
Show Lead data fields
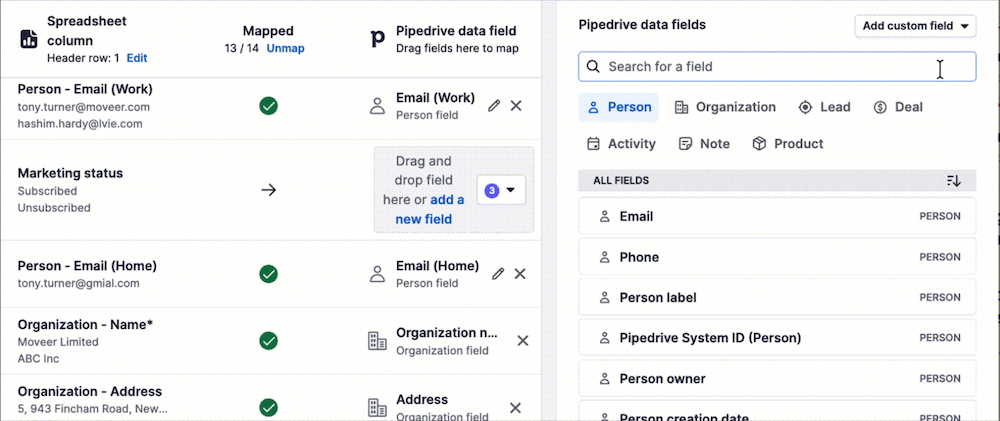pyautogui.click(x=823, y=107)
